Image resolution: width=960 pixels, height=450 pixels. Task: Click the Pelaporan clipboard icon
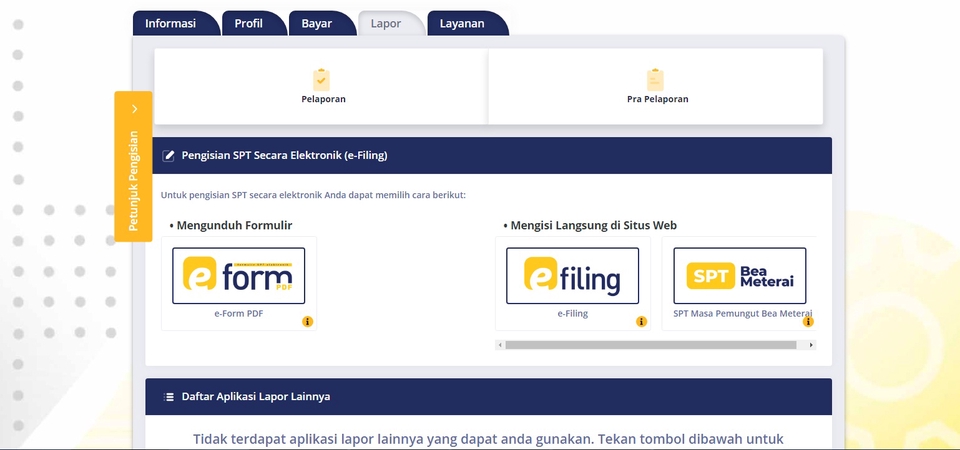(x=321, y=80)
